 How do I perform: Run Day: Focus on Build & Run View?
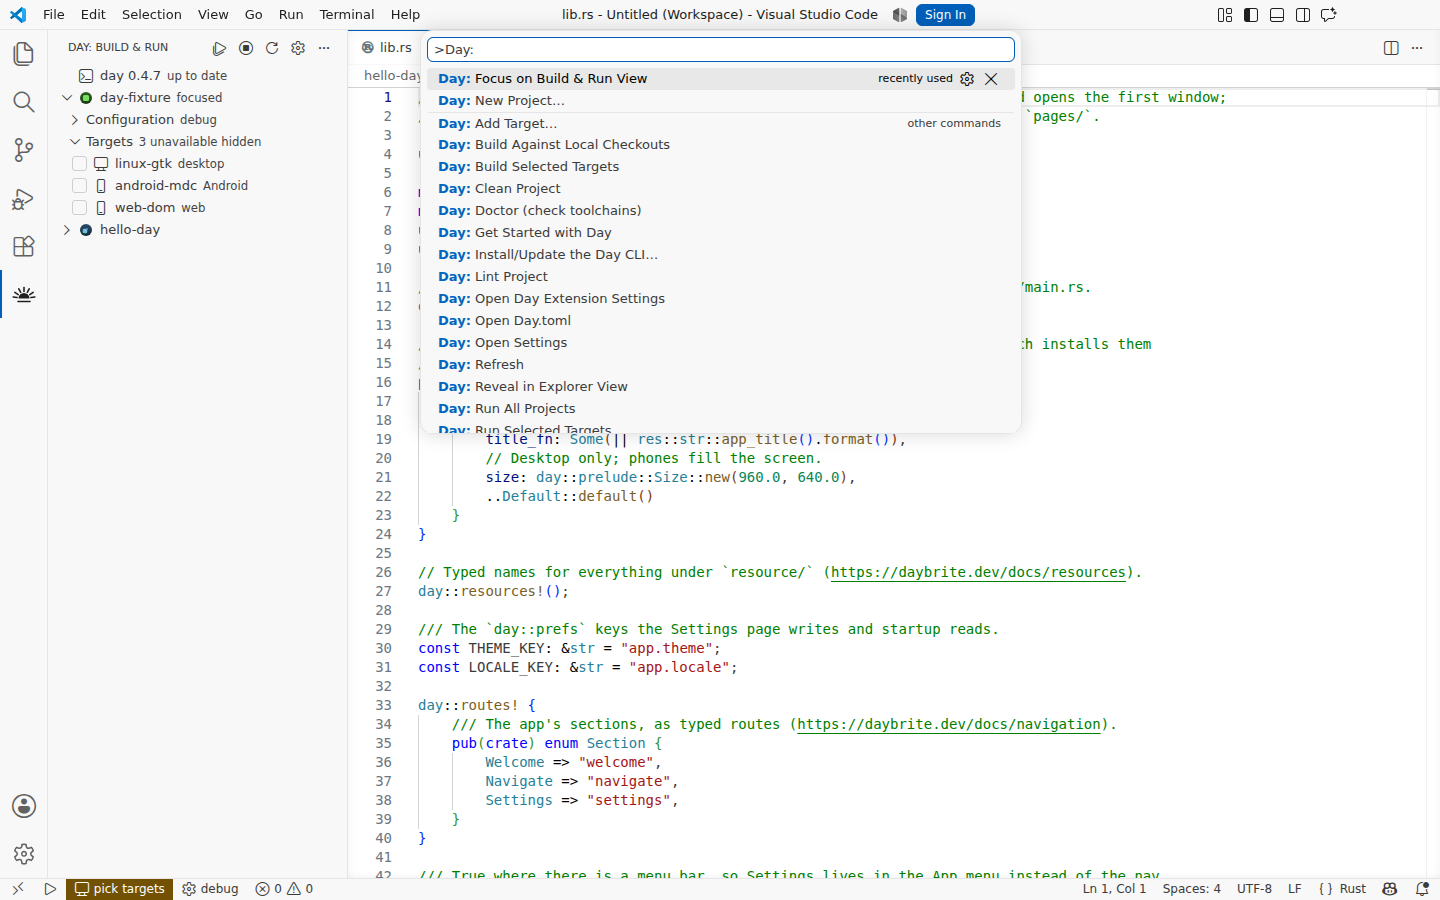tap(721, 79)
